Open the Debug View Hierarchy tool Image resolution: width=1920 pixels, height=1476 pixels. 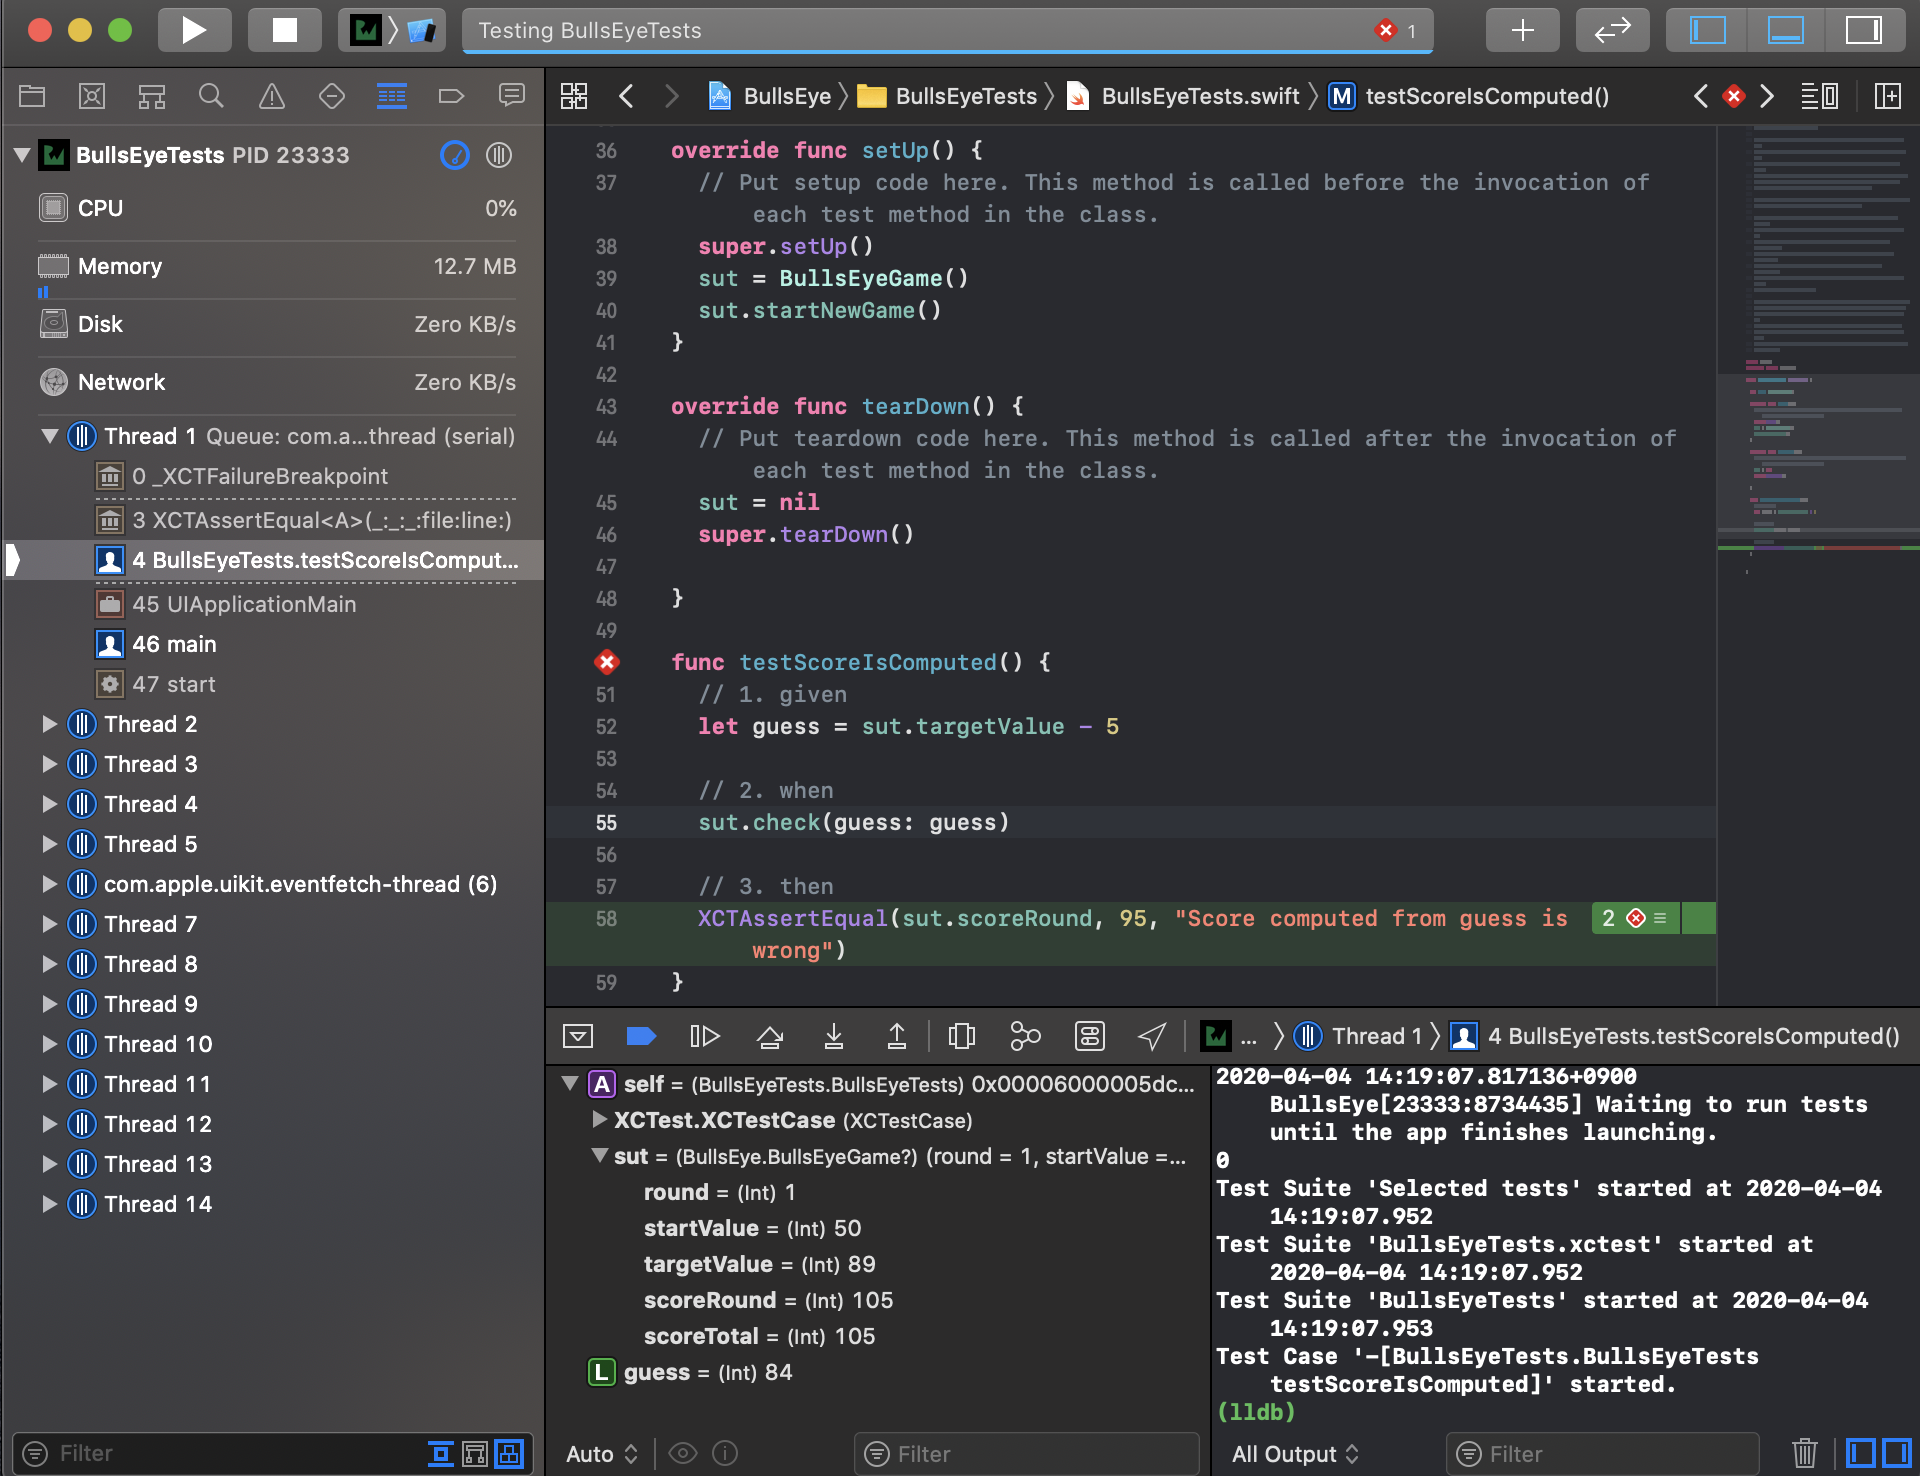[961, 1036]
